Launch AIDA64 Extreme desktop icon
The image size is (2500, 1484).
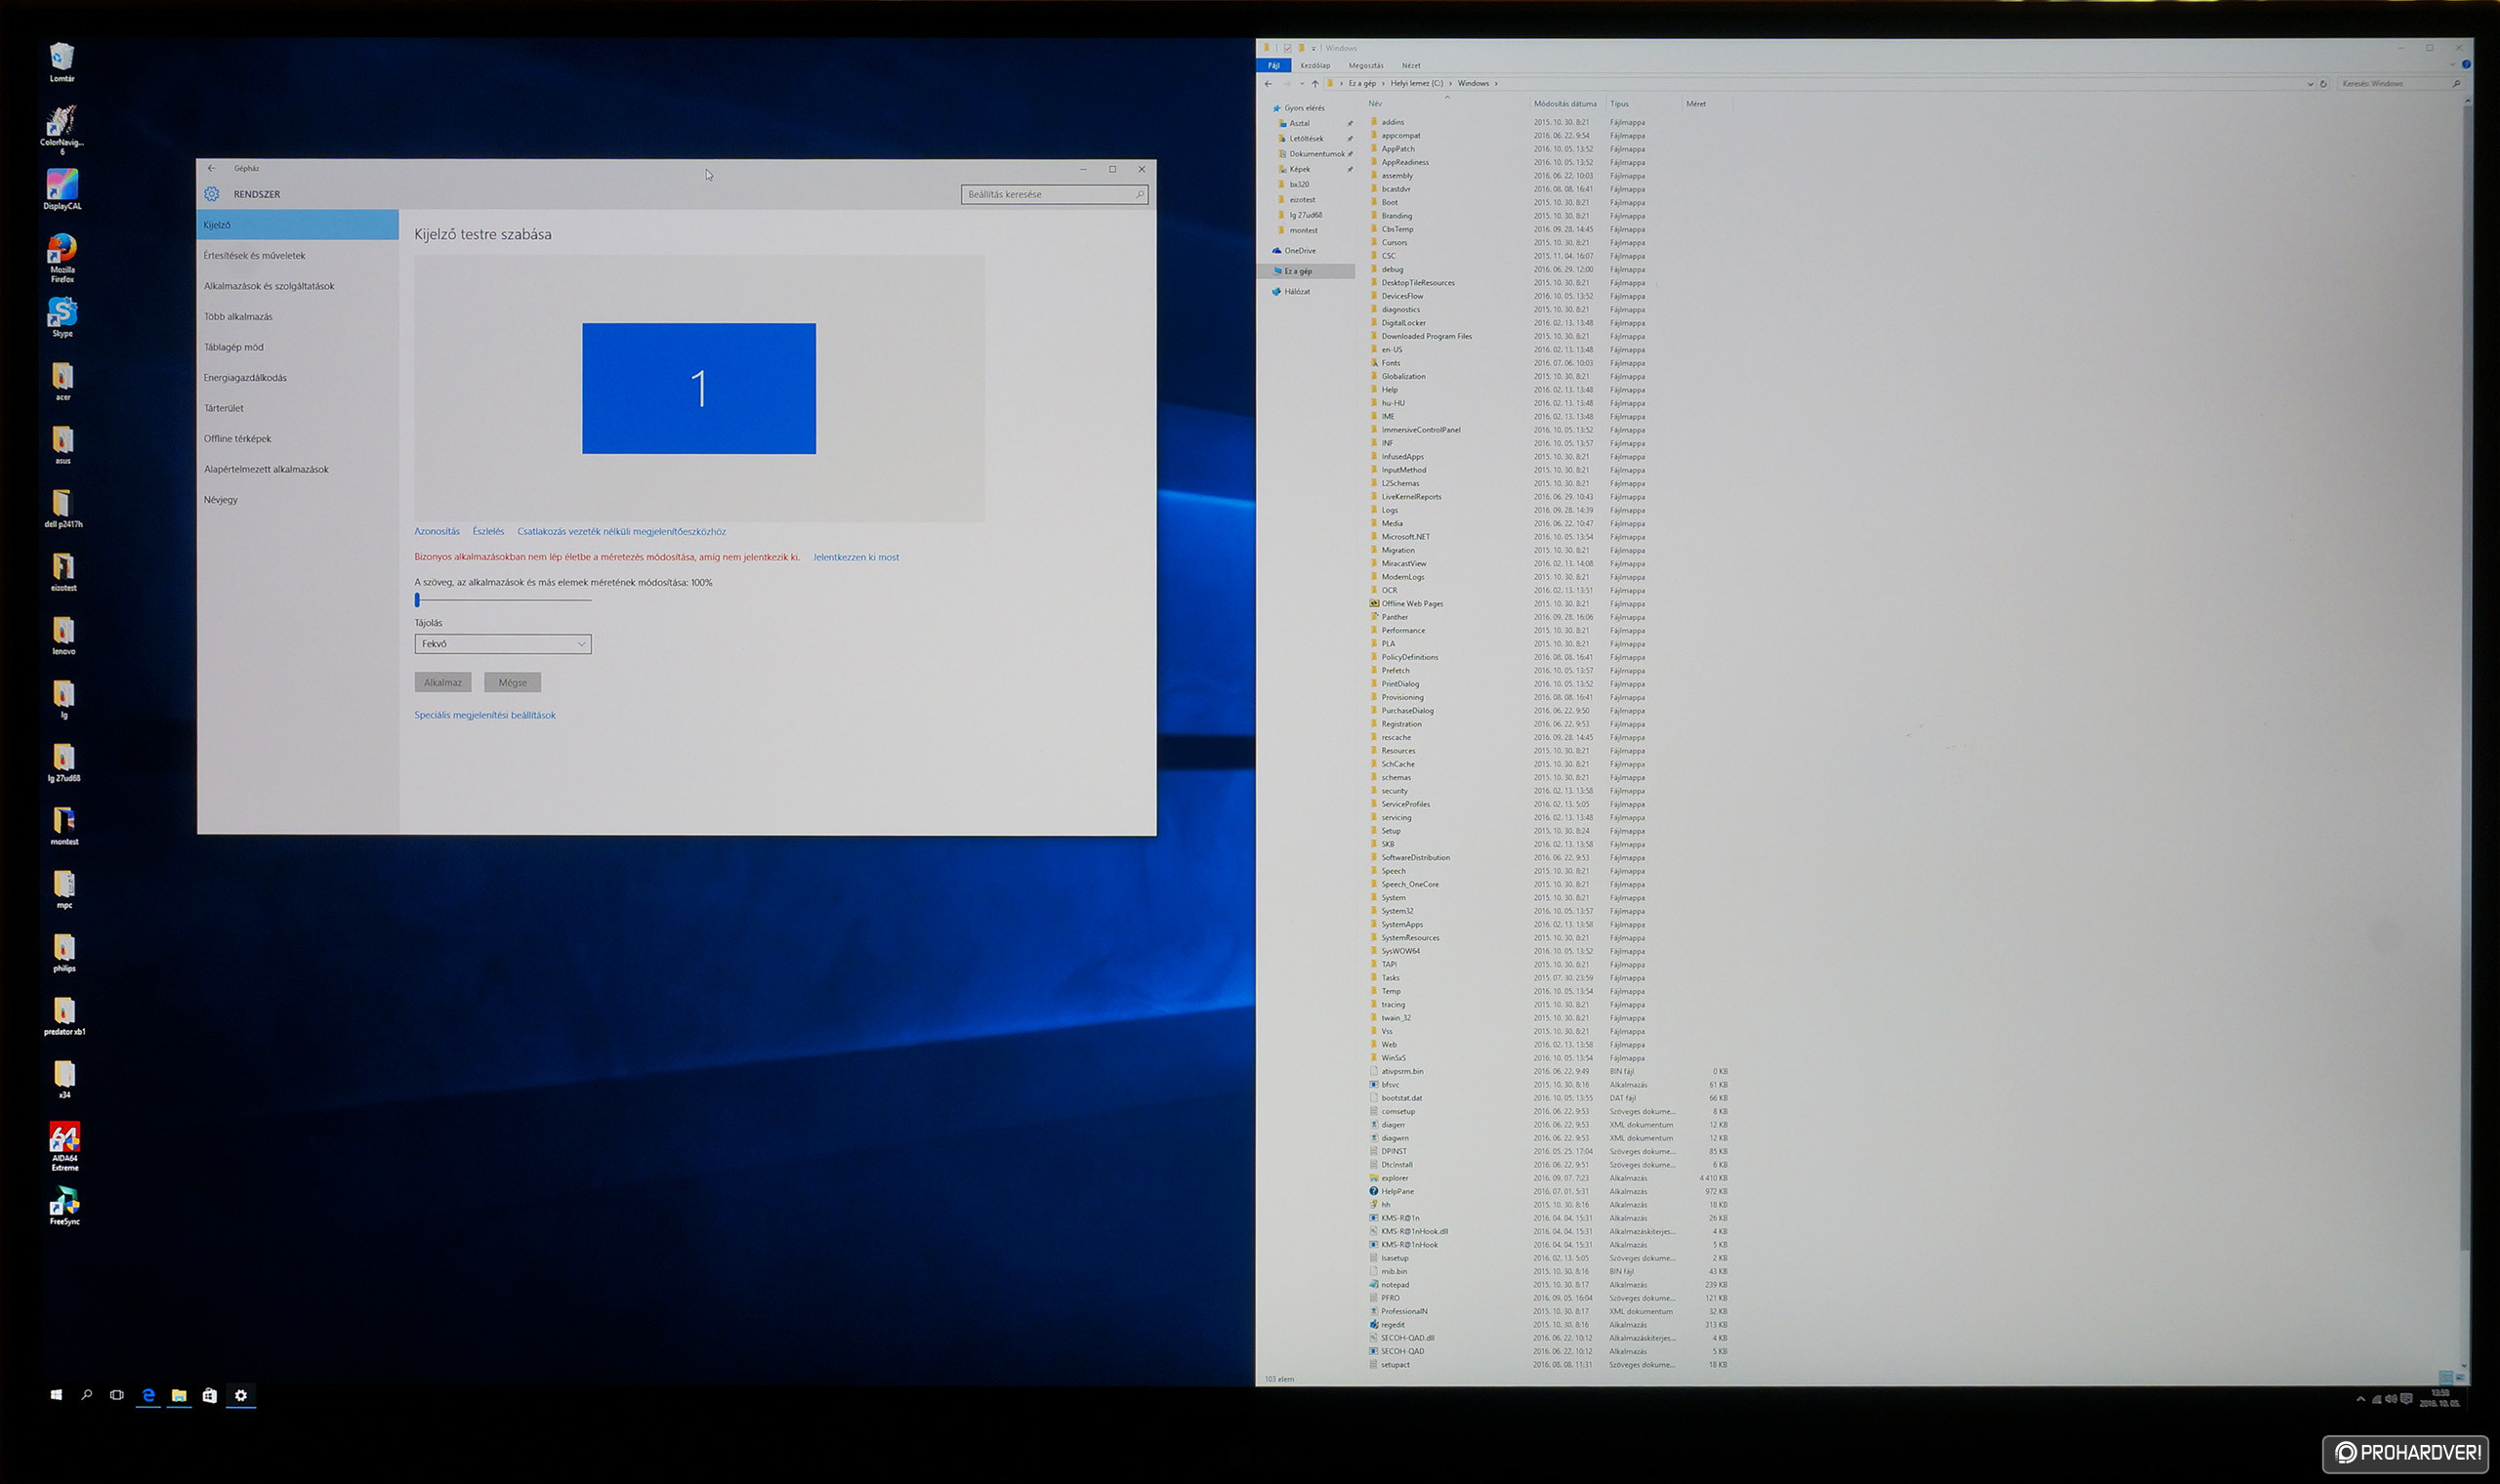(x=64, y=1146)
